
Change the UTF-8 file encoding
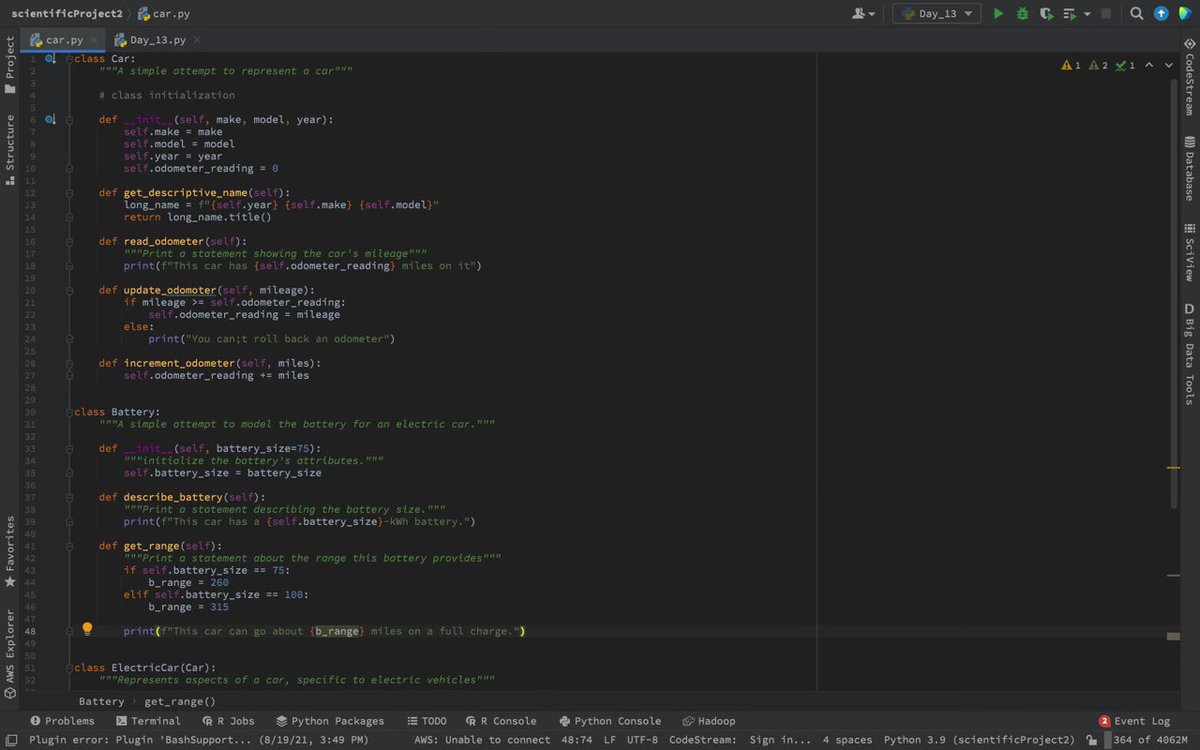coord(642,740)
